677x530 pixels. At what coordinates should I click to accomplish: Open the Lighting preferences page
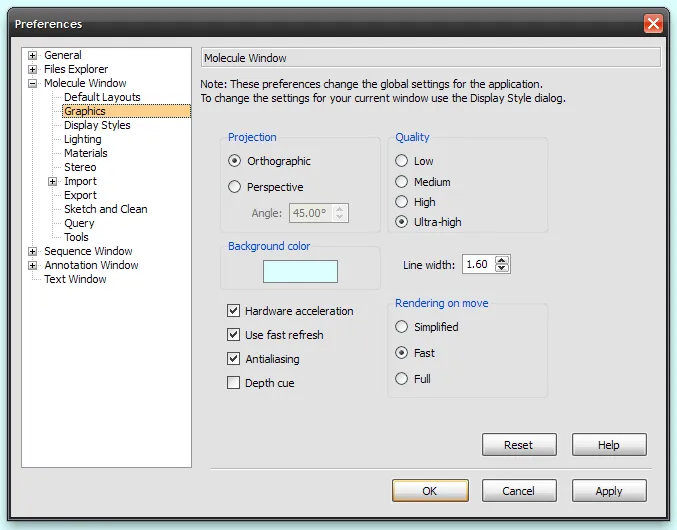pos(82,140)
